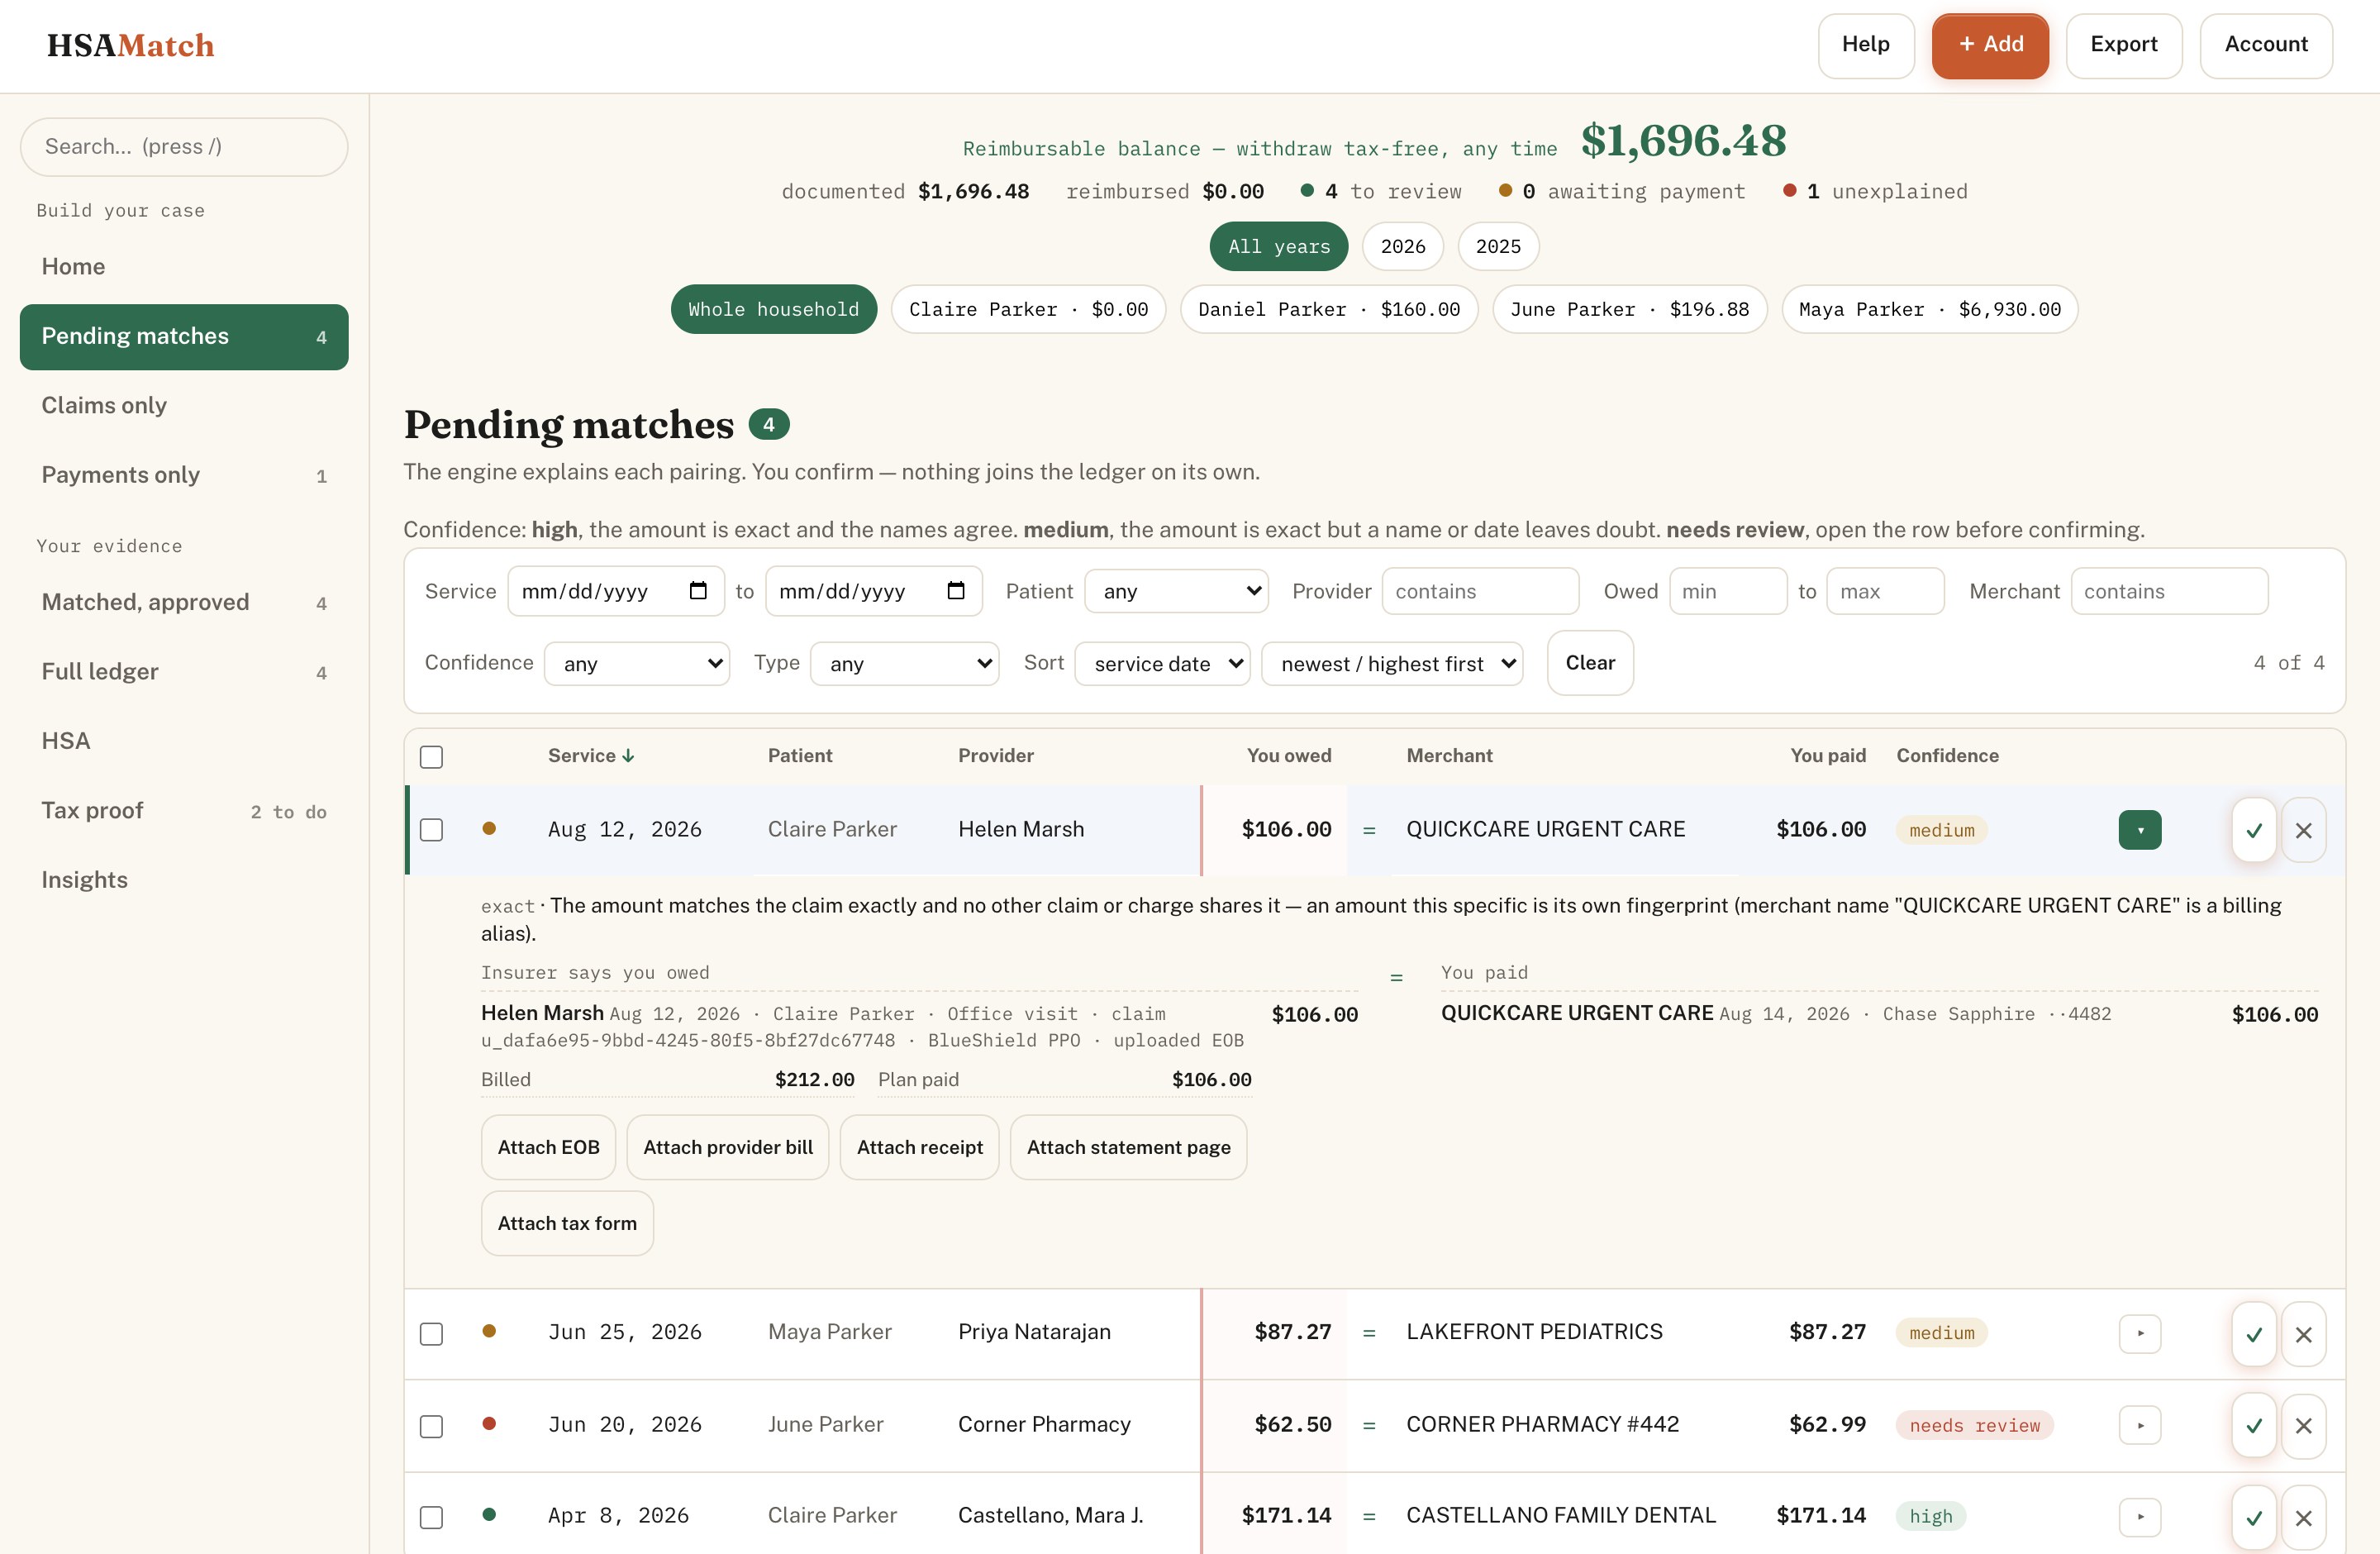Confirm the LAKEFRONT PEDIATRICS match checkmark
Viewport: 2380px width, 1554px height.
pos(2254,1334)
